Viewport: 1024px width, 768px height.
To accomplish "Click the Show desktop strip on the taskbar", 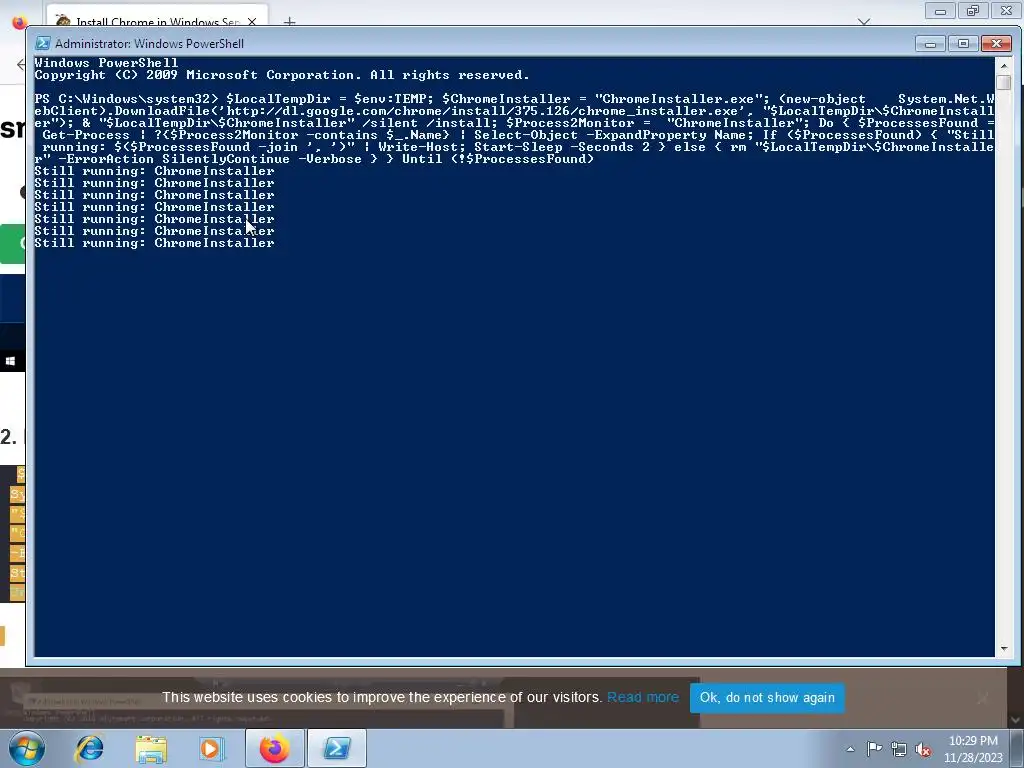I will coord(1018,748).
